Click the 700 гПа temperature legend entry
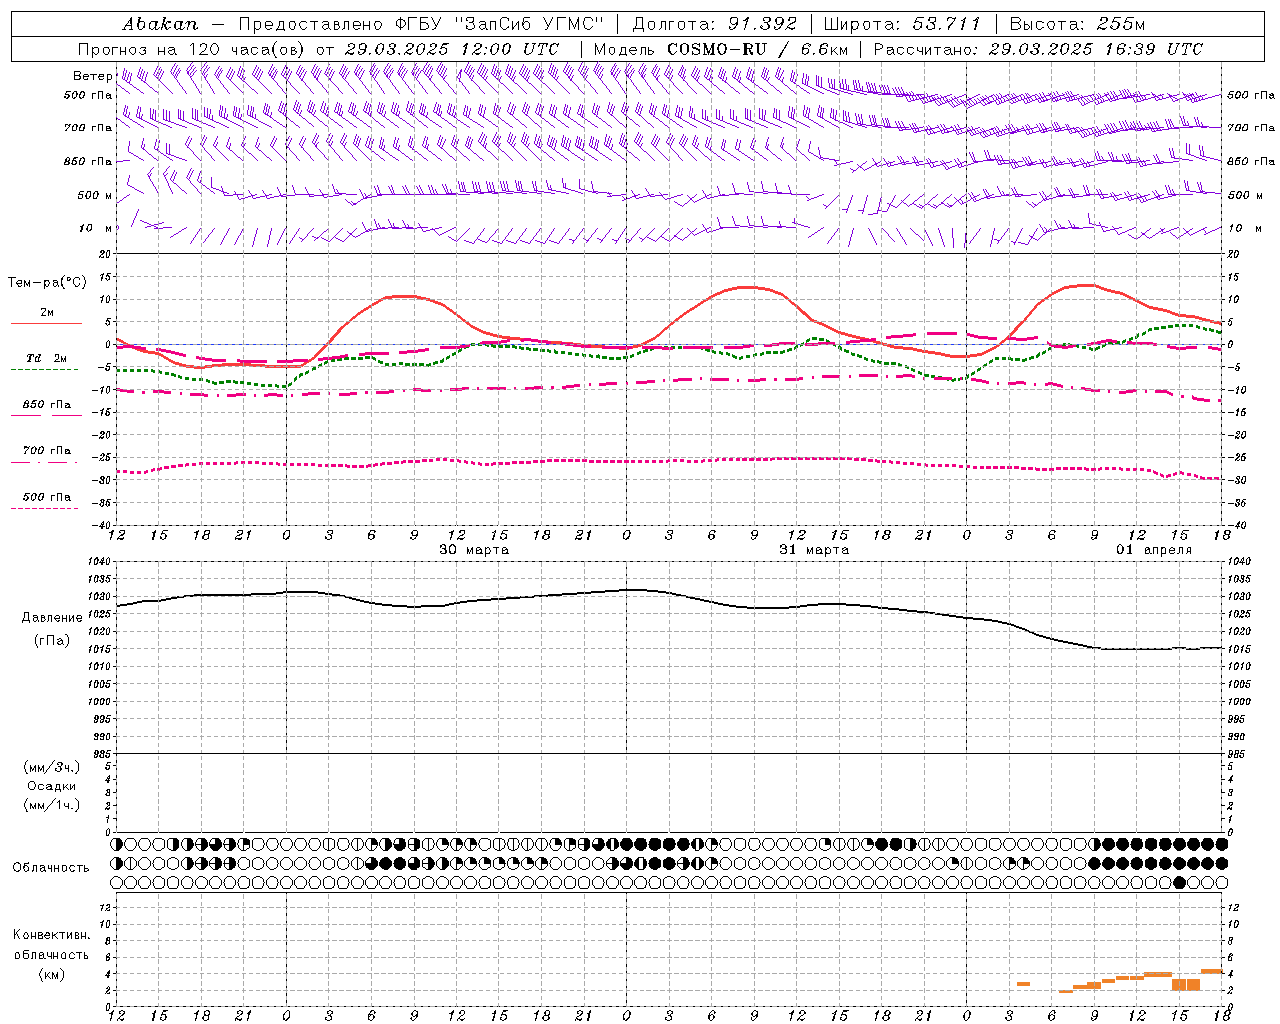1280x1024 pixels. coord(46,450)
